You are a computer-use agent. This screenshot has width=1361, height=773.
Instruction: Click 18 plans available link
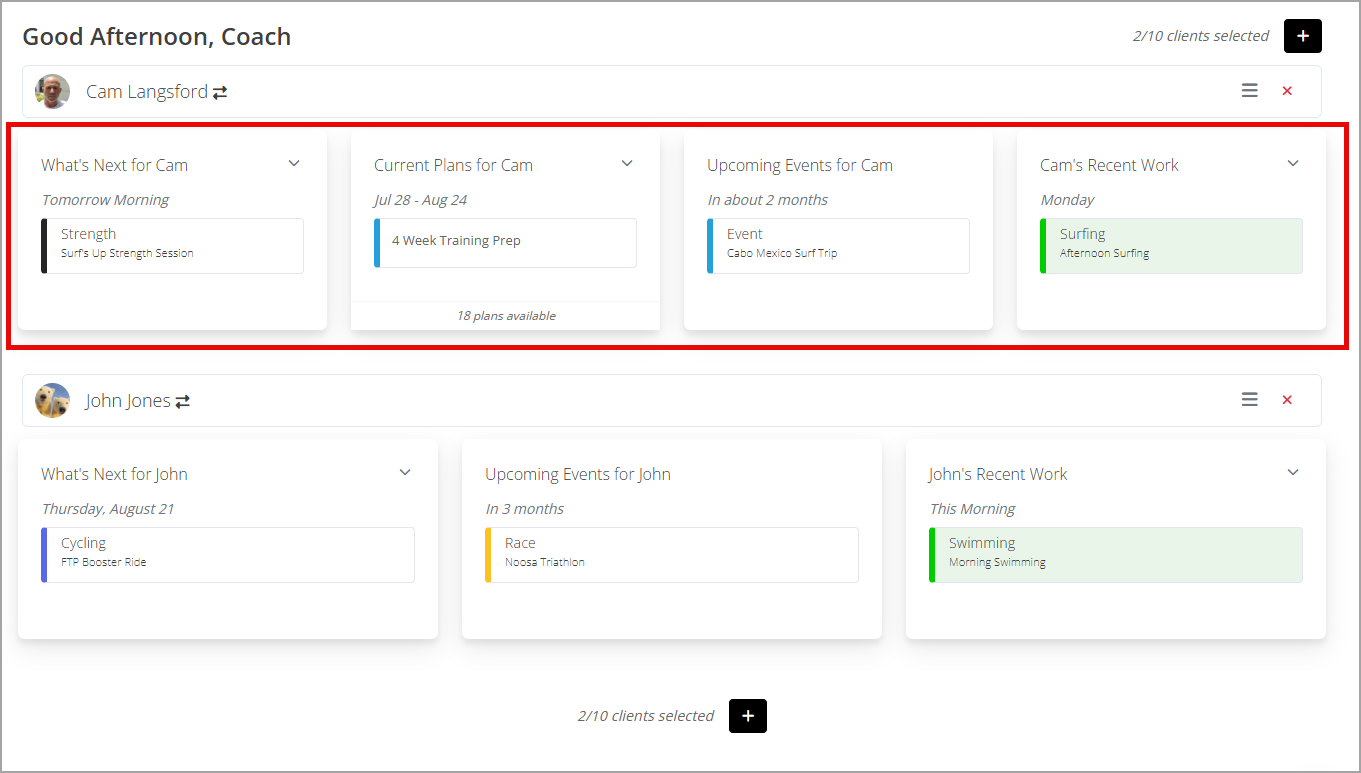[x=506, y=316]
